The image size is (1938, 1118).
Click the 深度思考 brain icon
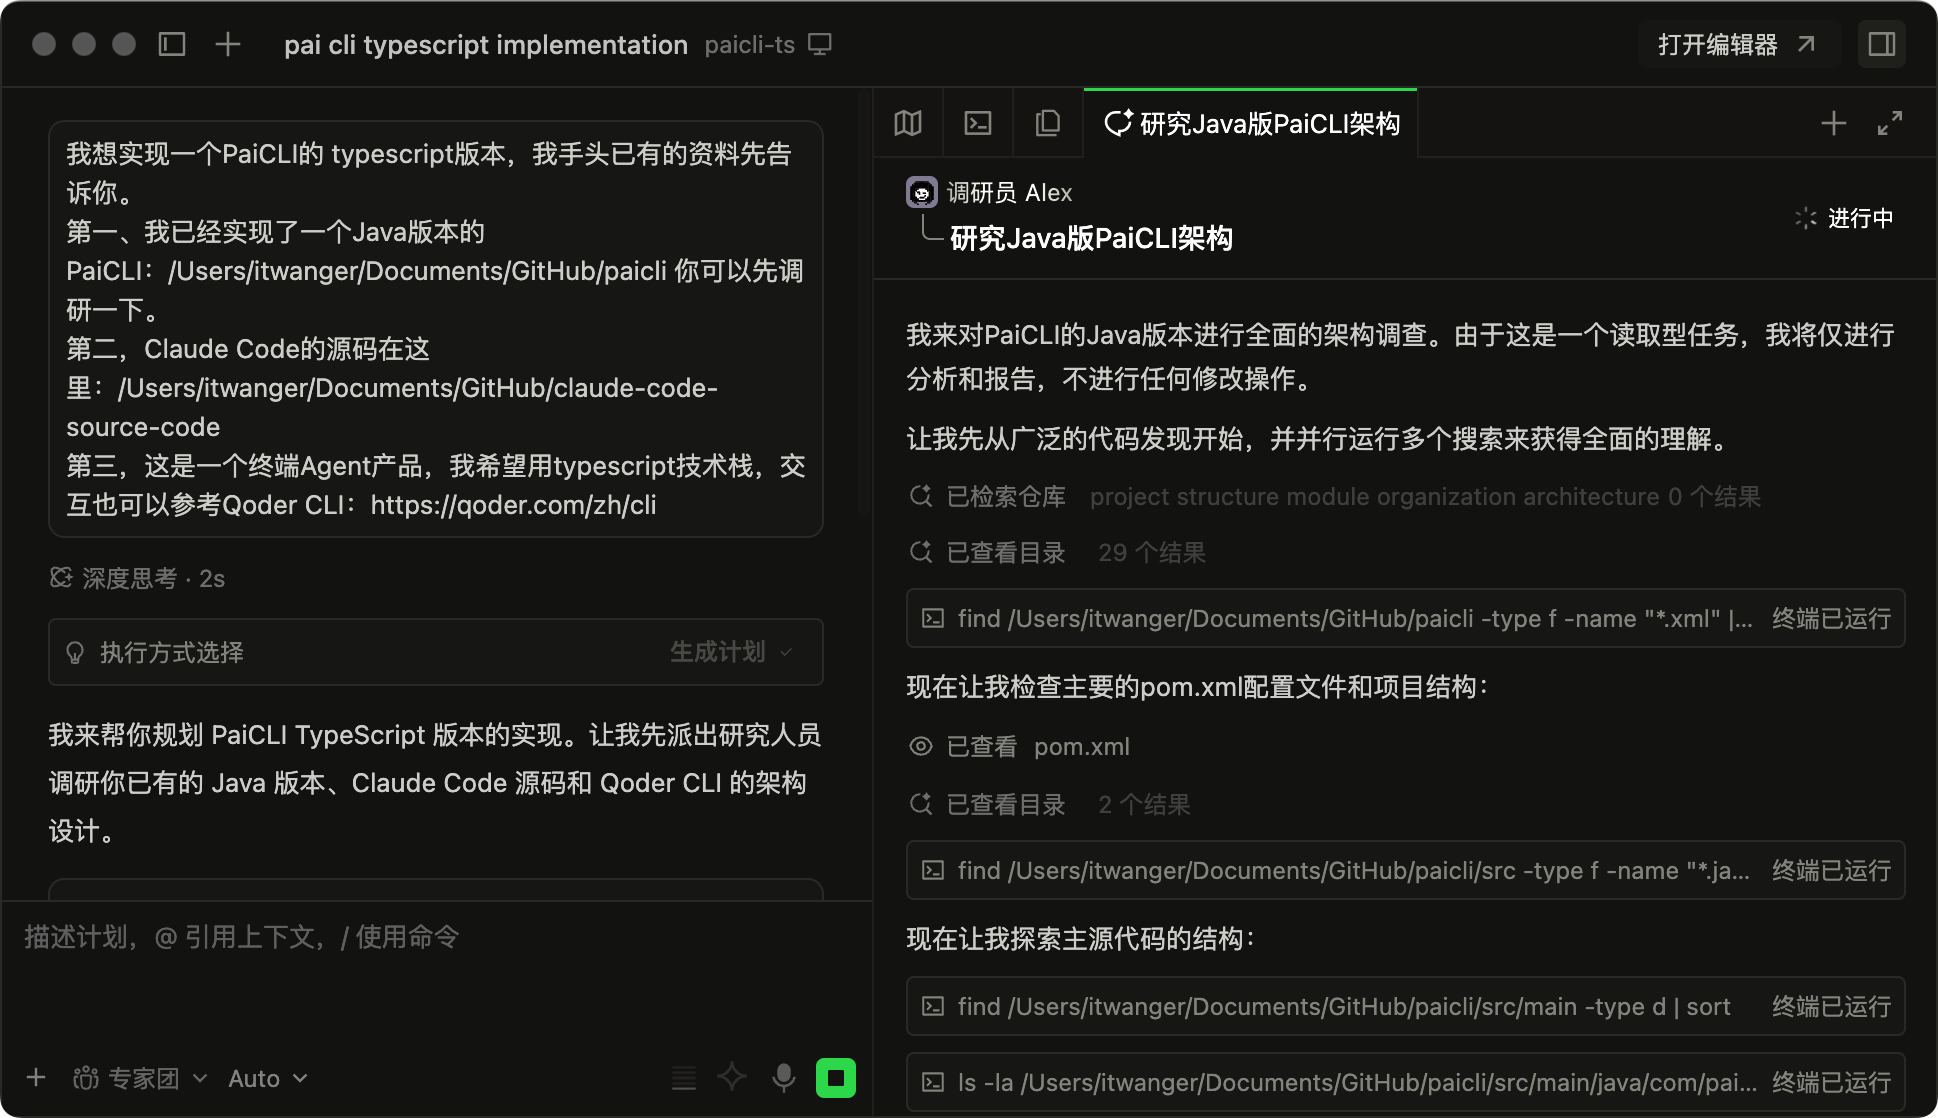click(61, 578)
